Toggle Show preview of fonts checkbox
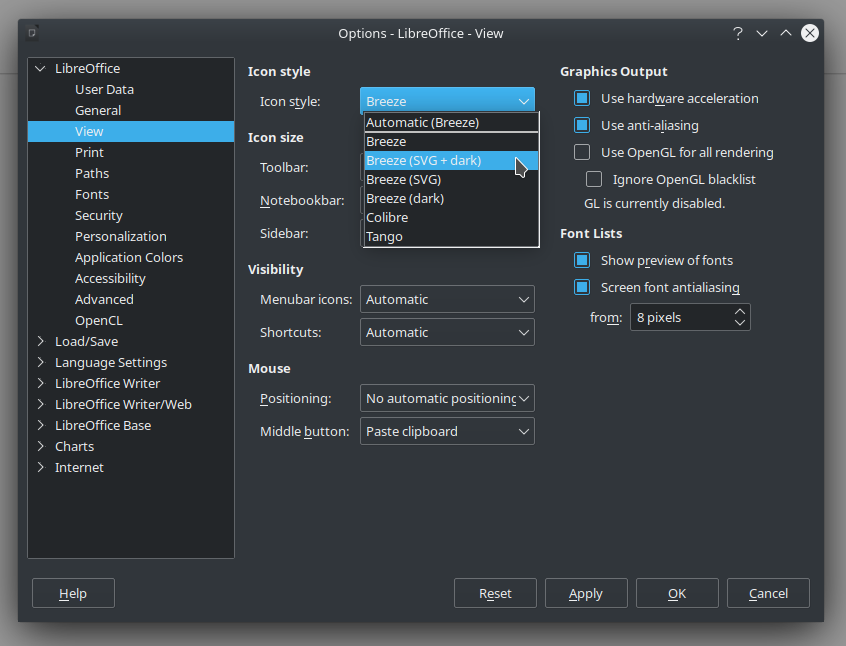 582,260
